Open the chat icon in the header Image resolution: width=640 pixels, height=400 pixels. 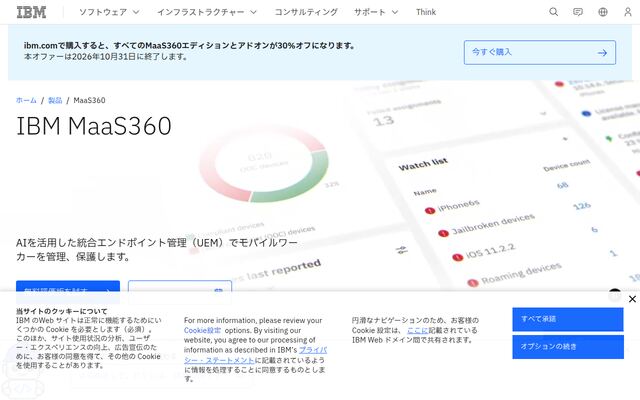(578, 12)
